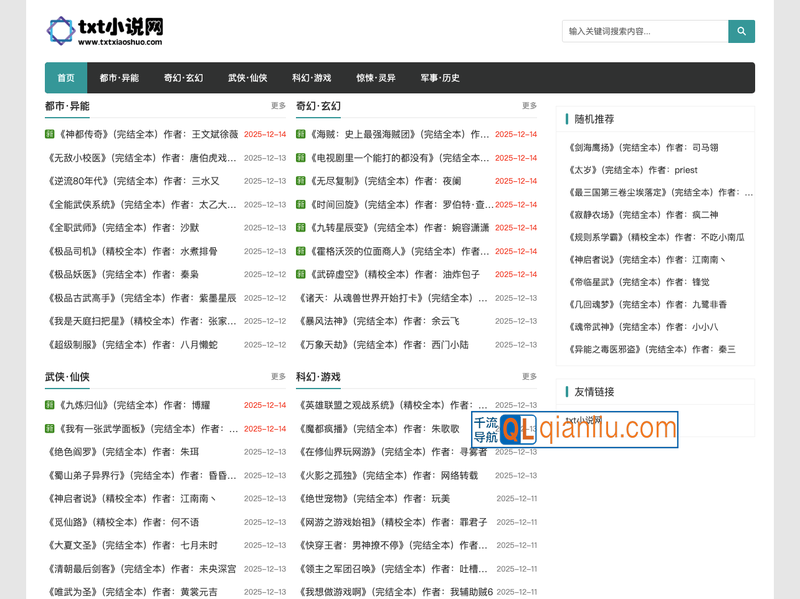Click the search magnifier icon
The height and width of the screenshot is (599, 800).
coord(741,31)
